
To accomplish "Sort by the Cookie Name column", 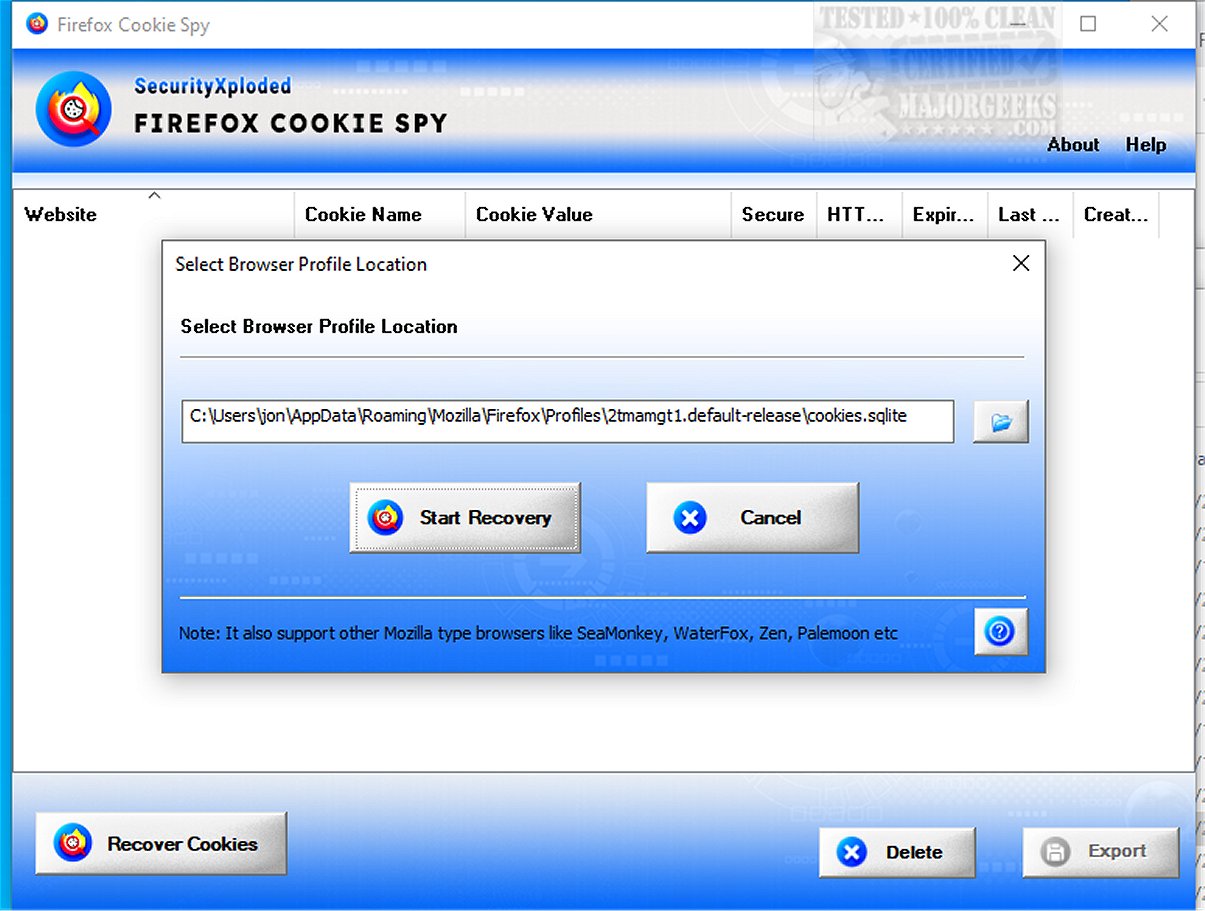I will tap(380, 214).
